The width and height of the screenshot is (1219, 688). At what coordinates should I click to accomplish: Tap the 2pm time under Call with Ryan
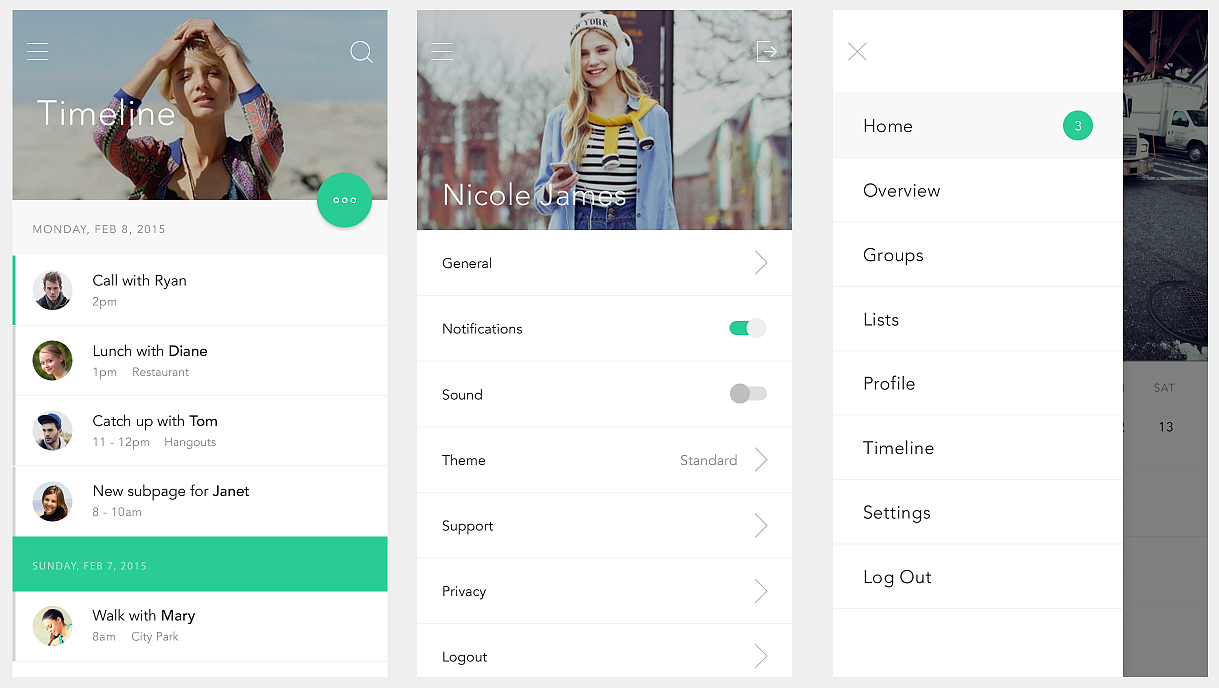pyautogui.click(x=105, y=302)
